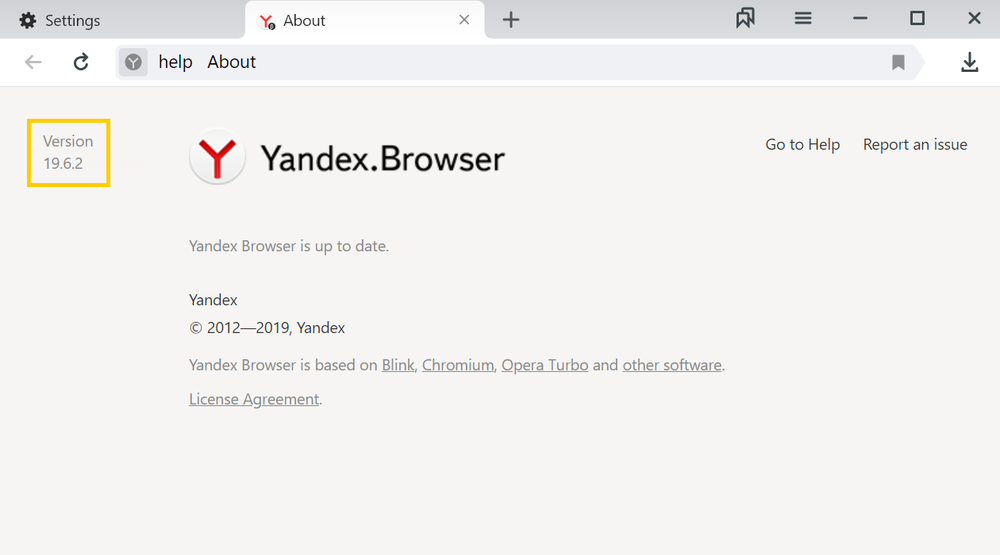Close the About tab
Image resolution: width=1000 pixels, height=555 pixels.
tap(464, 20)
